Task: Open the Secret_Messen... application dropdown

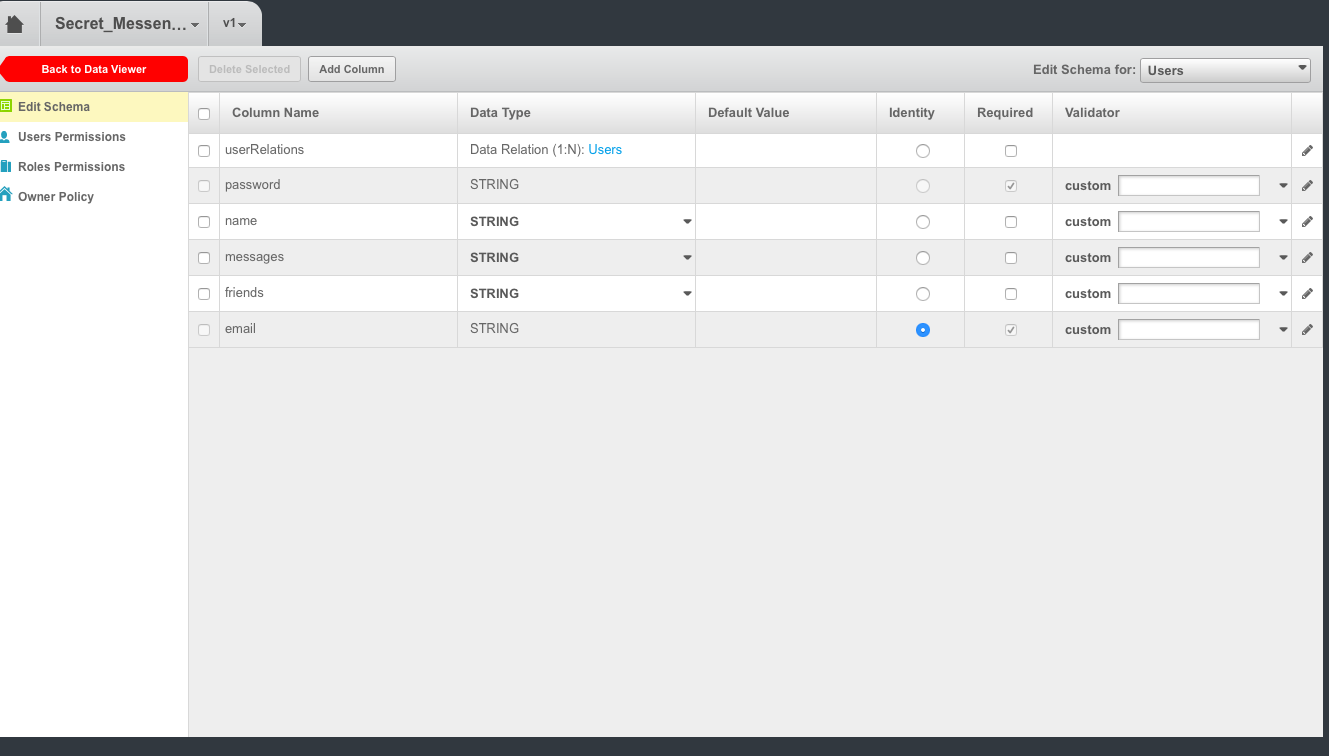Action: (124, 24)
